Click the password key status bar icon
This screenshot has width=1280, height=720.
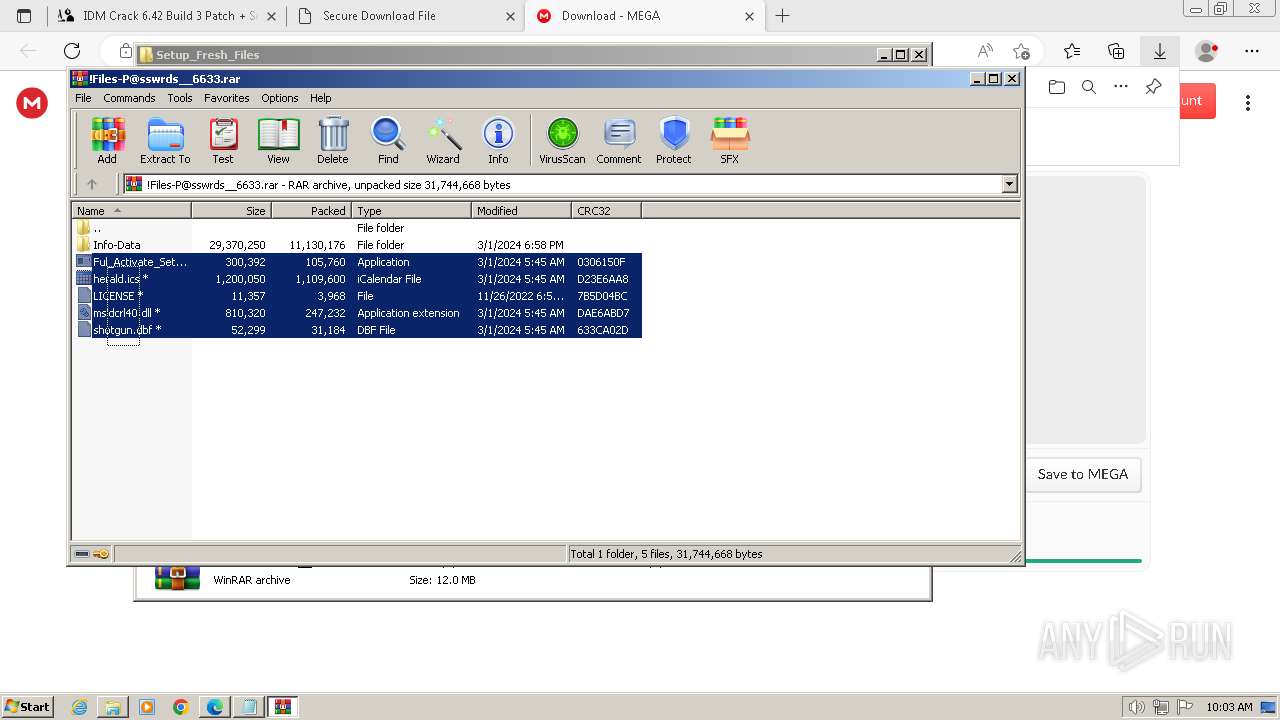[x=101, y=554]
